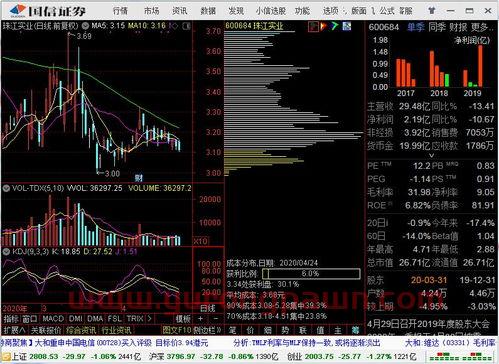Click the square panel icon after MA10
The width and height of the screenshot is (499, 364).
click(187, 26)
